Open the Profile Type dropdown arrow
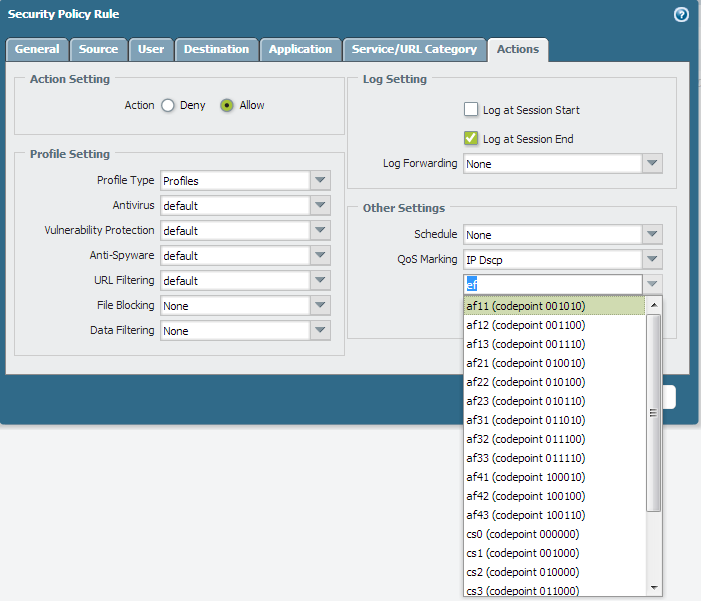This screenshot has width=701, height=601. point(320,181)
